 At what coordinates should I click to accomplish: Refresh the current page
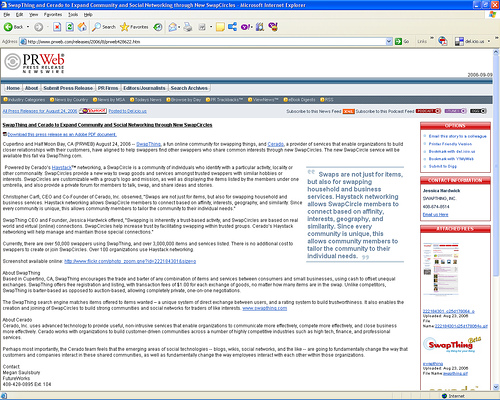pyautogui.click(x=70, y=27)
